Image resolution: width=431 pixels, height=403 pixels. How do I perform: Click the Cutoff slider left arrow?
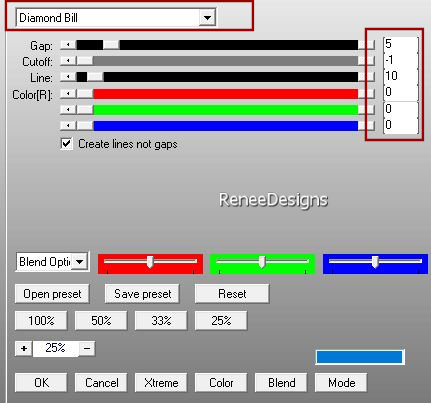coord(68,61)
